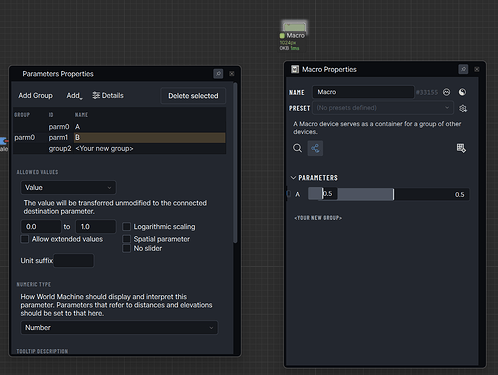Select the group2 Your new group row
This screenshot has height=375, width=498.
[x=119, y=148]
